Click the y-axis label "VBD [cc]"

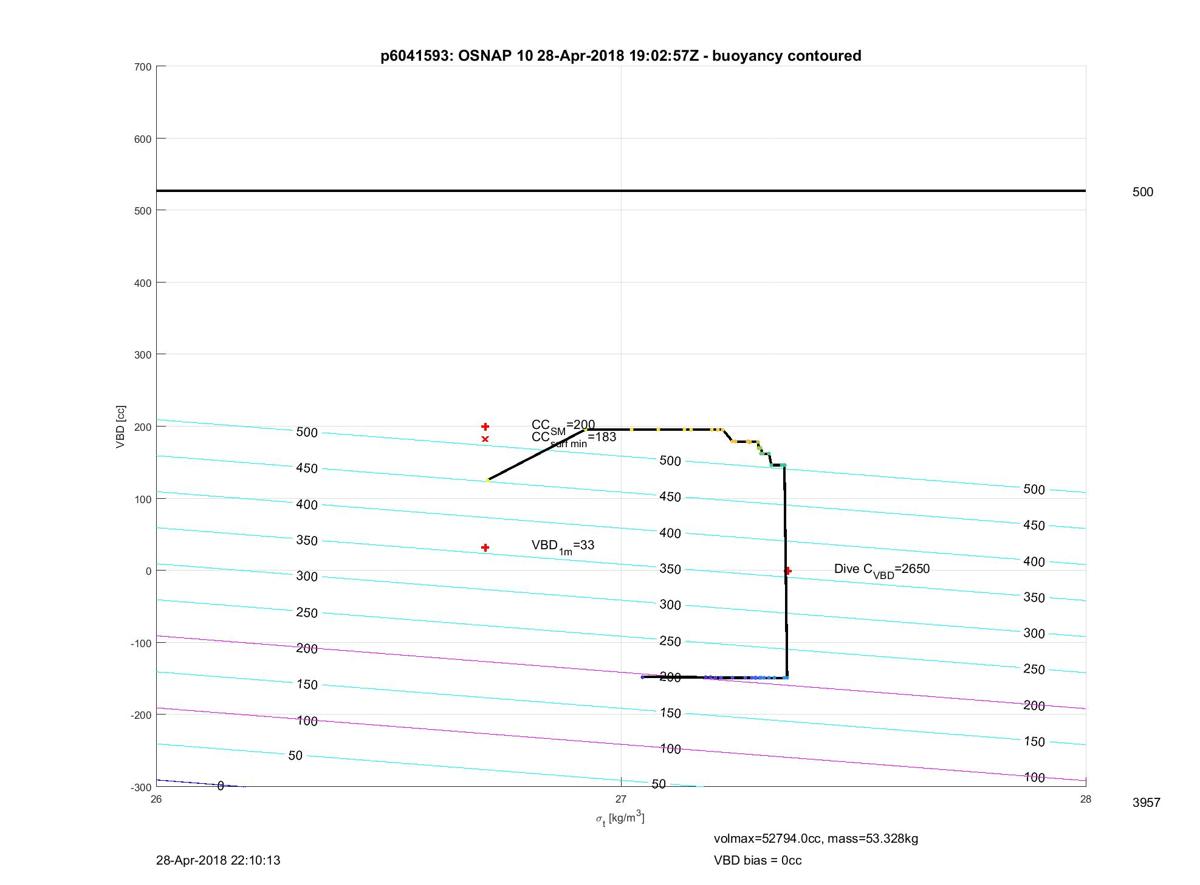click(121, 426)
